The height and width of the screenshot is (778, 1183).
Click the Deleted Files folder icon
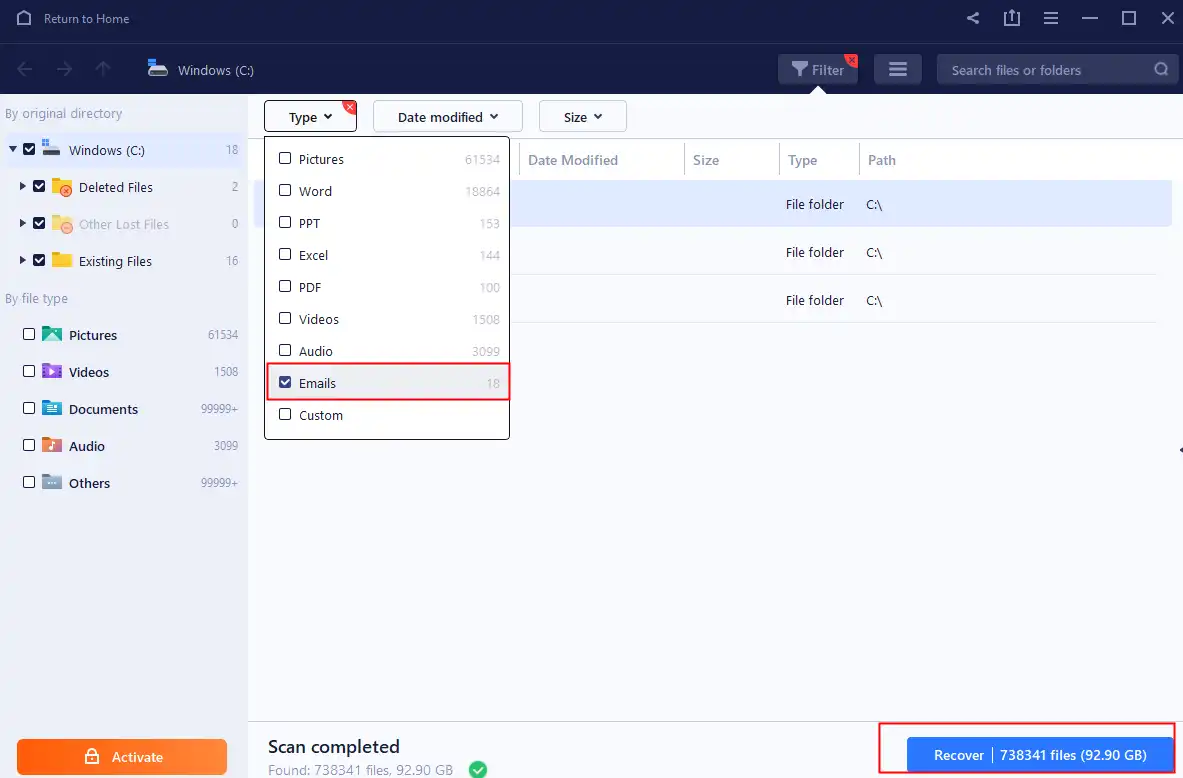(62, 186)
